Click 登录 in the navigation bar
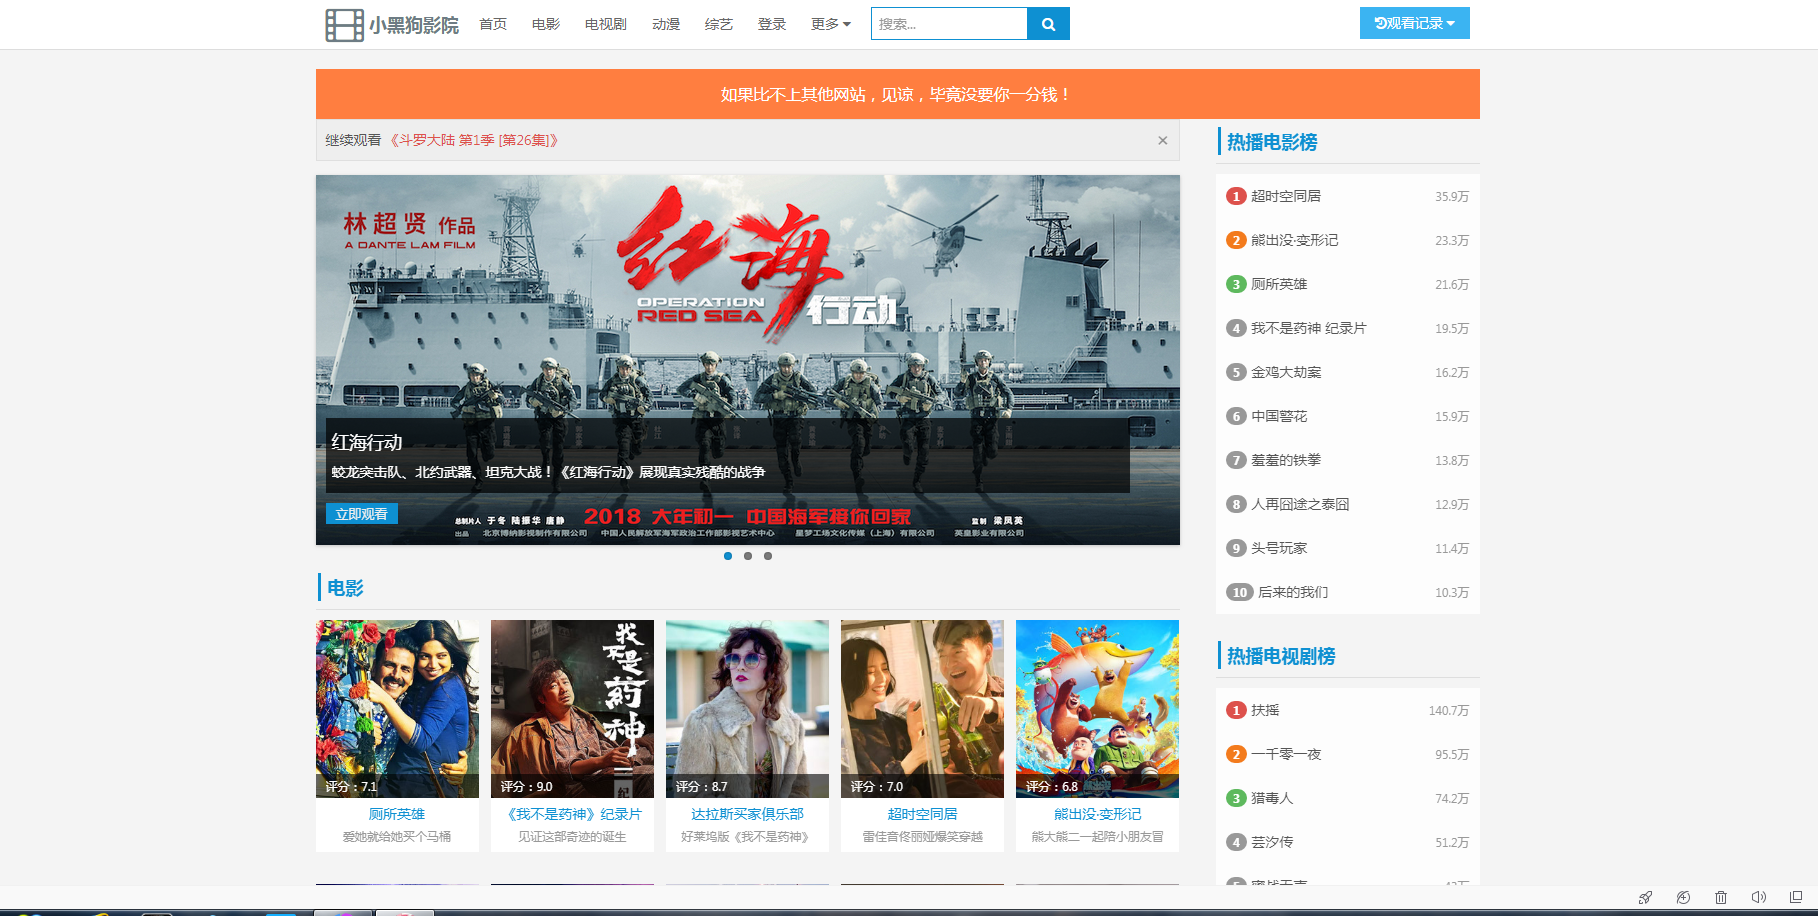 click(772, 24)
